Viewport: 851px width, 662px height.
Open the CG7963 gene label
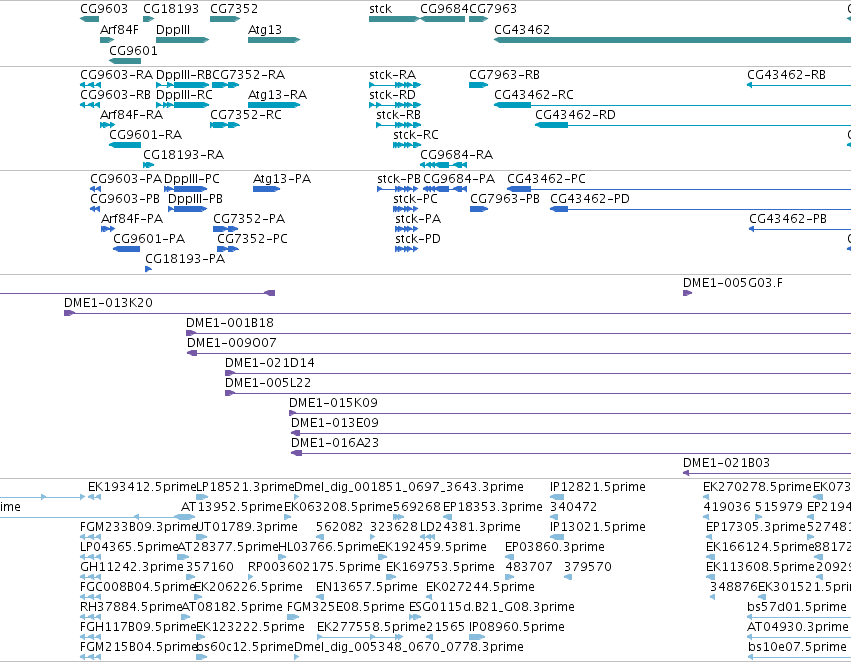pyautogui.click(x=493, y=9)
